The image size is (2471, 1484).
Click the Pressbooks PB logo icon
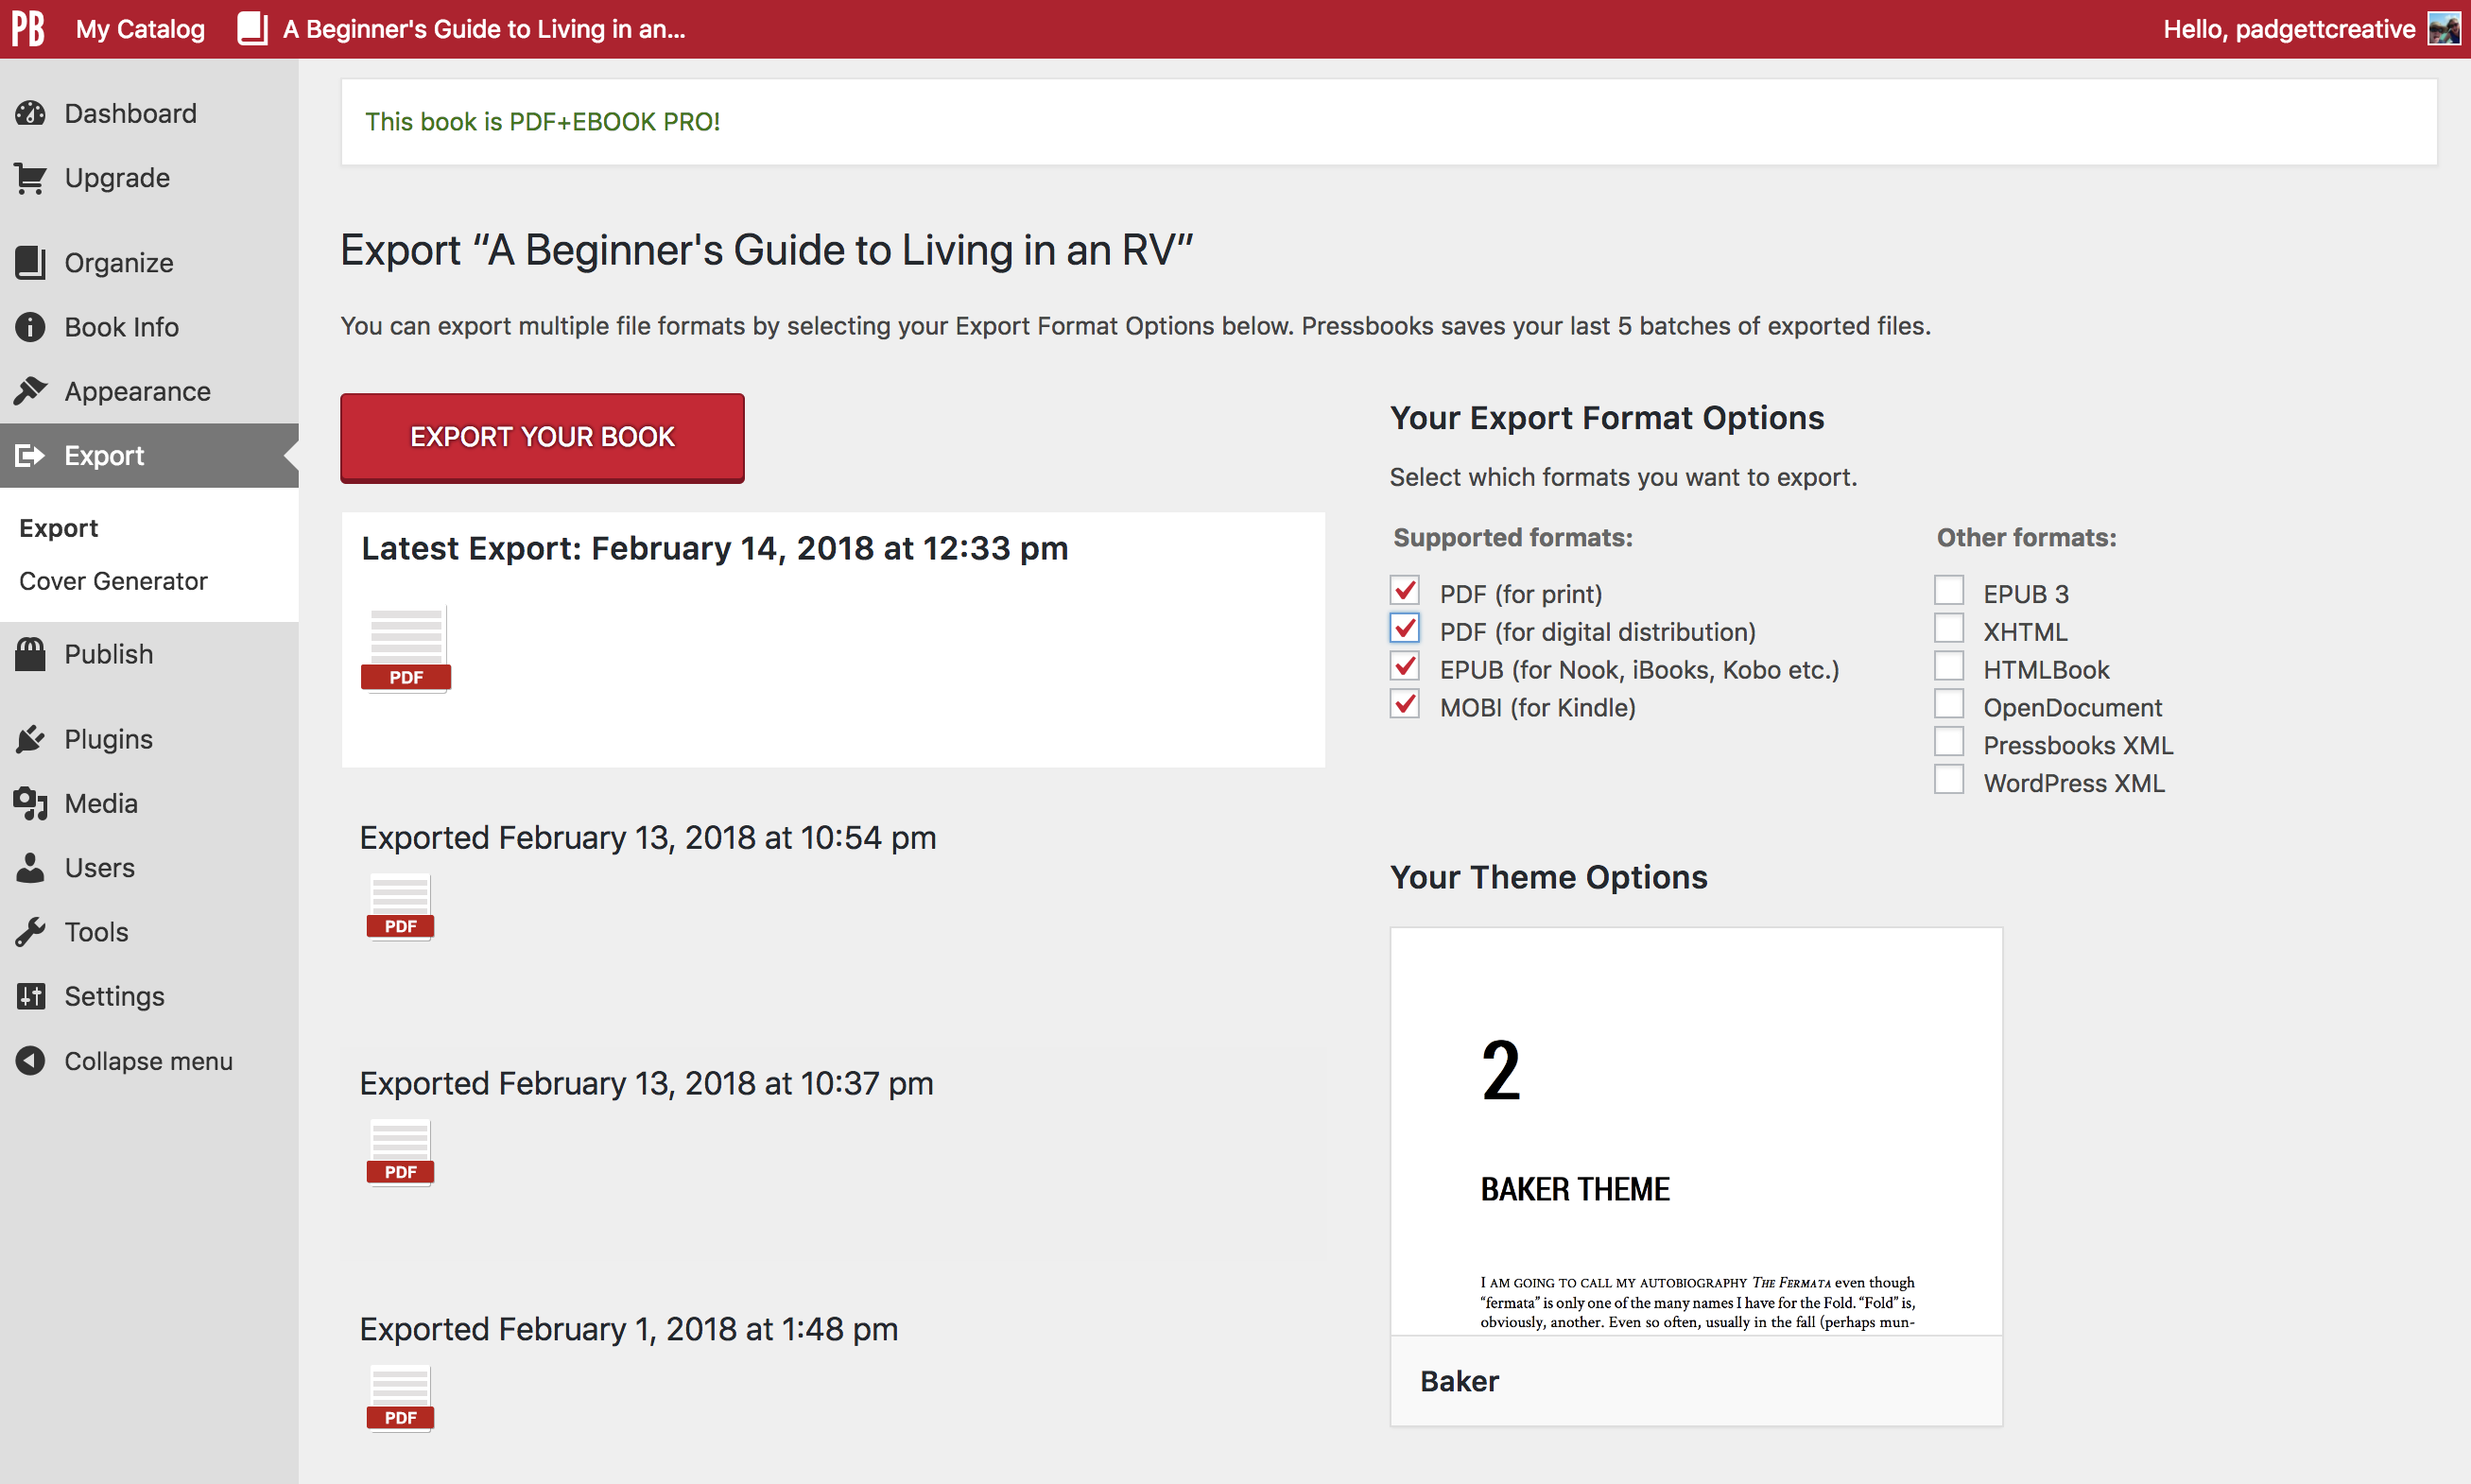coord(28,29)
